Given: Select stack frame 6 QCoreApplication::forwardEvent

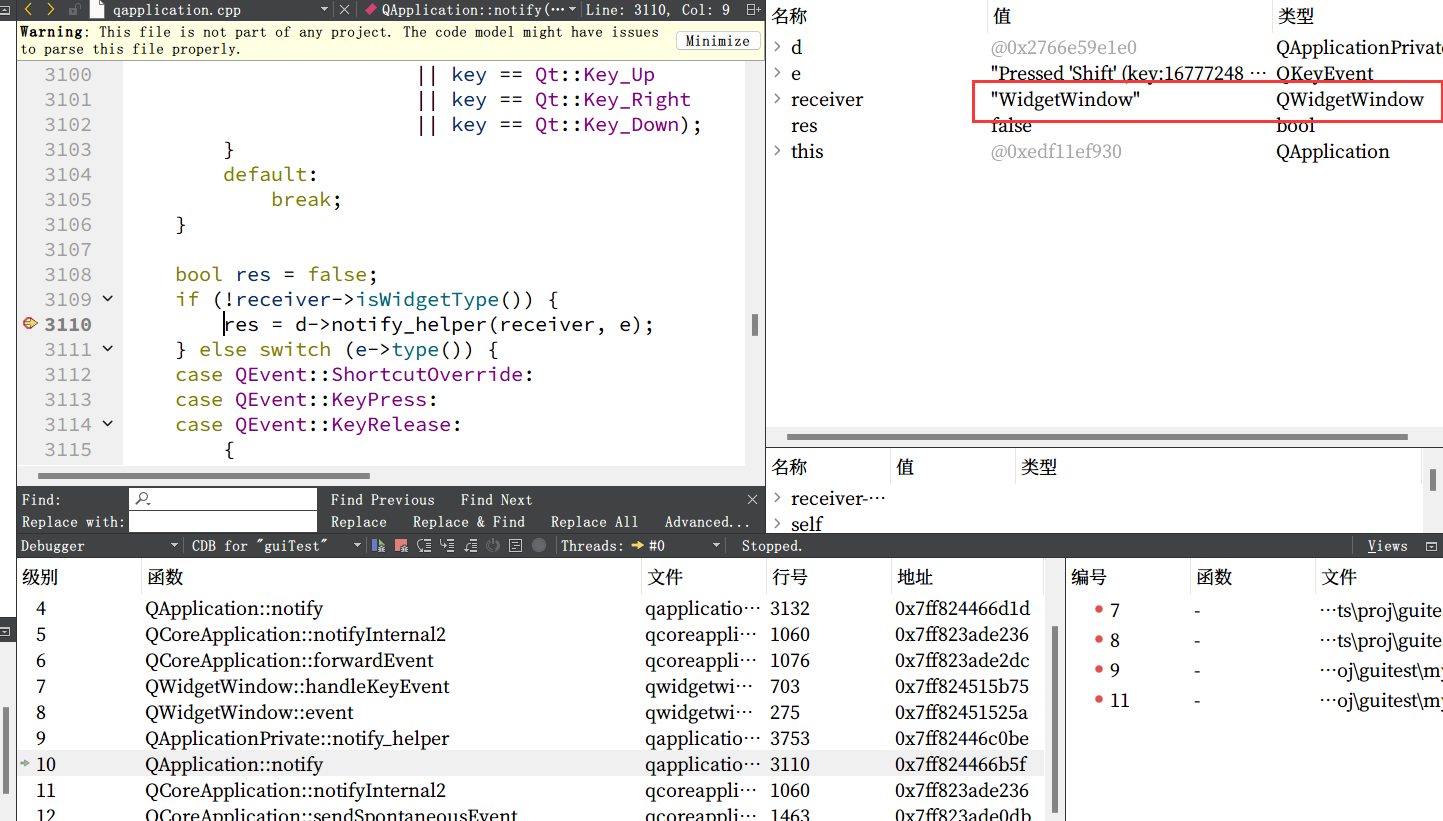Looking at the screenshot, I should tap(530, 660).
